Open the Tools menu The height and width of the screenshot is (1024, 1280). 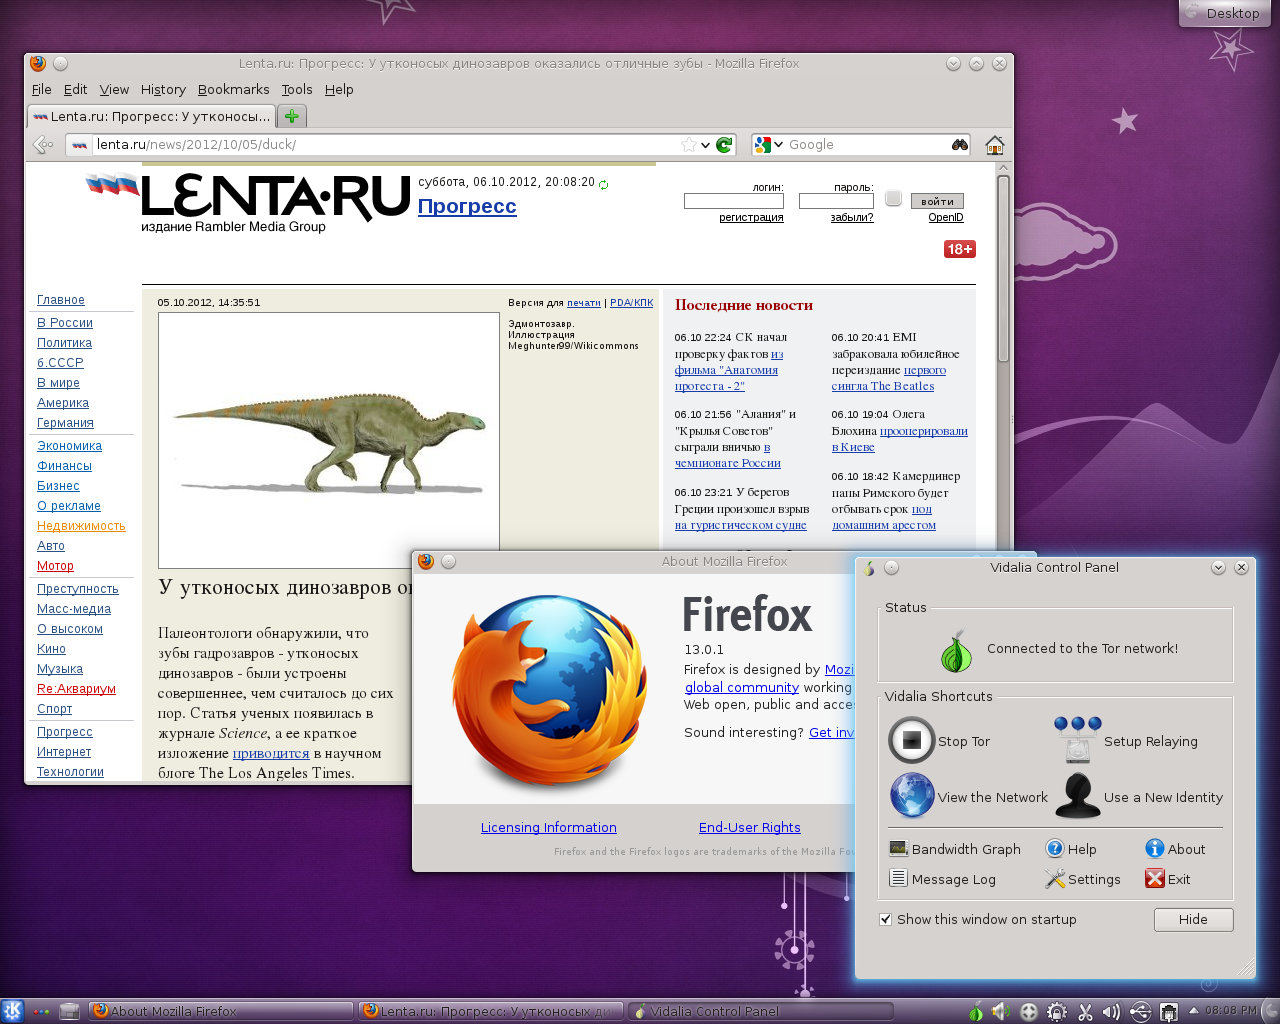pos(297,89)
